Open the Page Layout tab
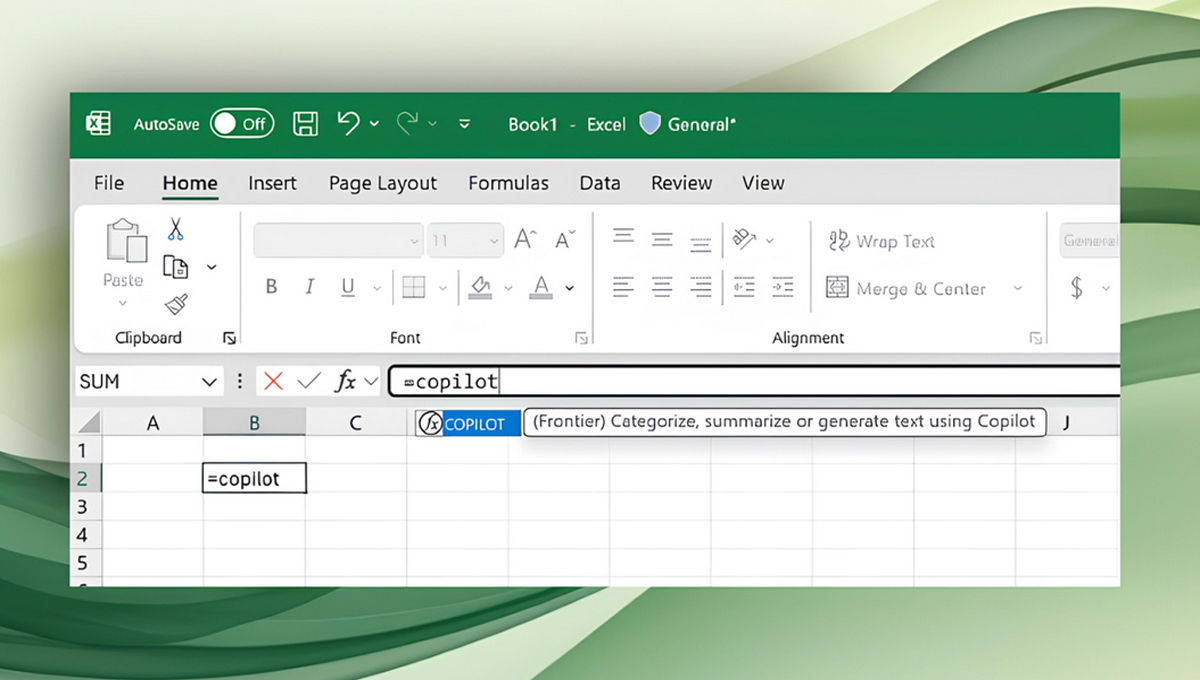 coord(383,183)
